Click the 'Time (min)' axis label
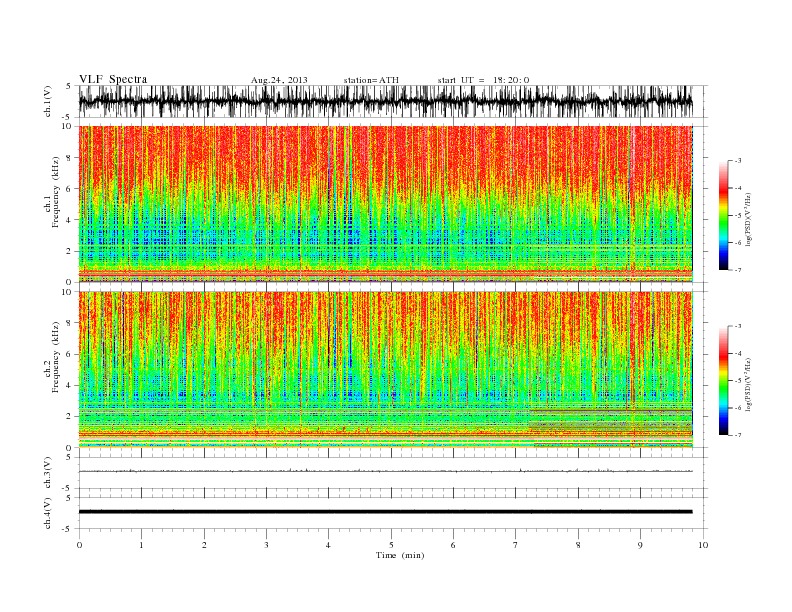This screenshot has height=612, width=792. click(x=400, y=555)
